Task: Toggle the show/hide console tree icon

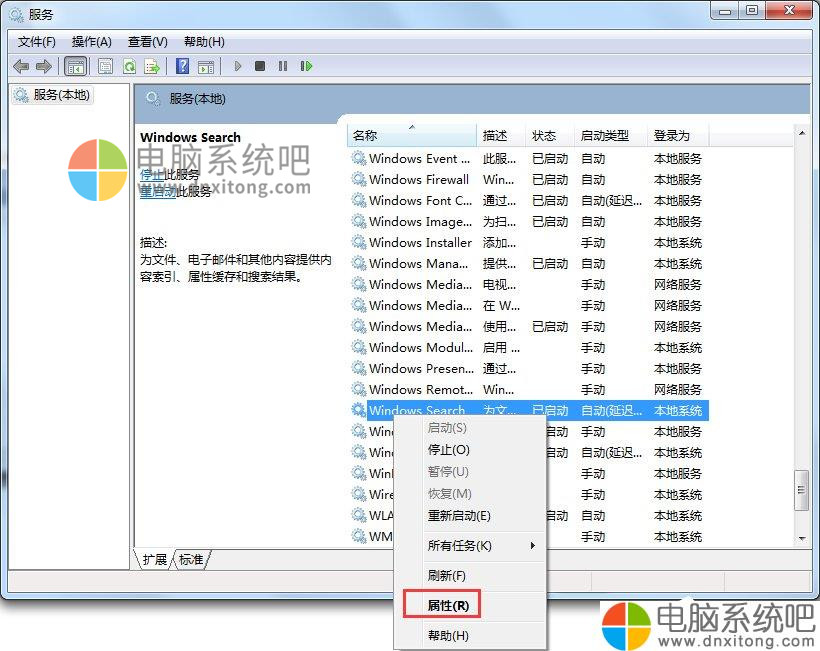Action: (x=75, y=66)
